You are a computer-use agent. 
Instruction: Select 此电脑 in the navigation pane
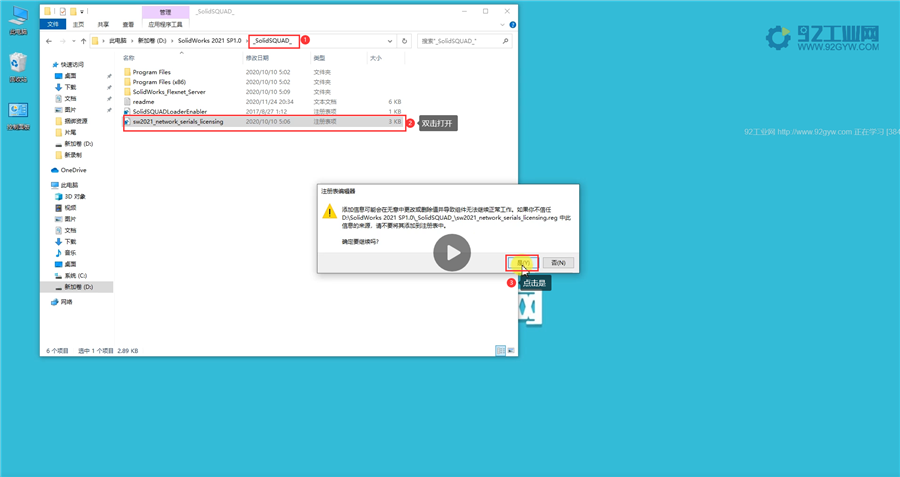tap(69, 185)
